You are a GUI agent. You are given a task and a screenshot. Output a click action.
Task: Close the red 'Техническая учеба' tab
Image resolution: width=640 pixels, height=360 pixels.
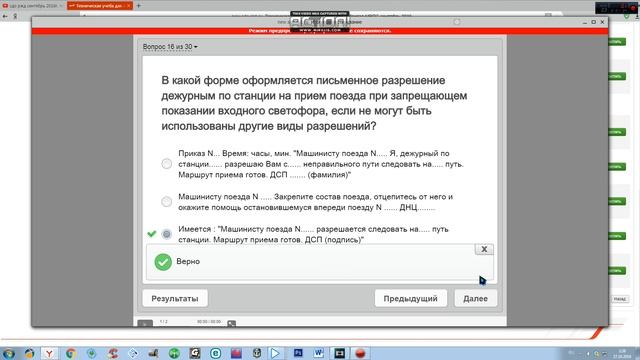coord(129,6)
